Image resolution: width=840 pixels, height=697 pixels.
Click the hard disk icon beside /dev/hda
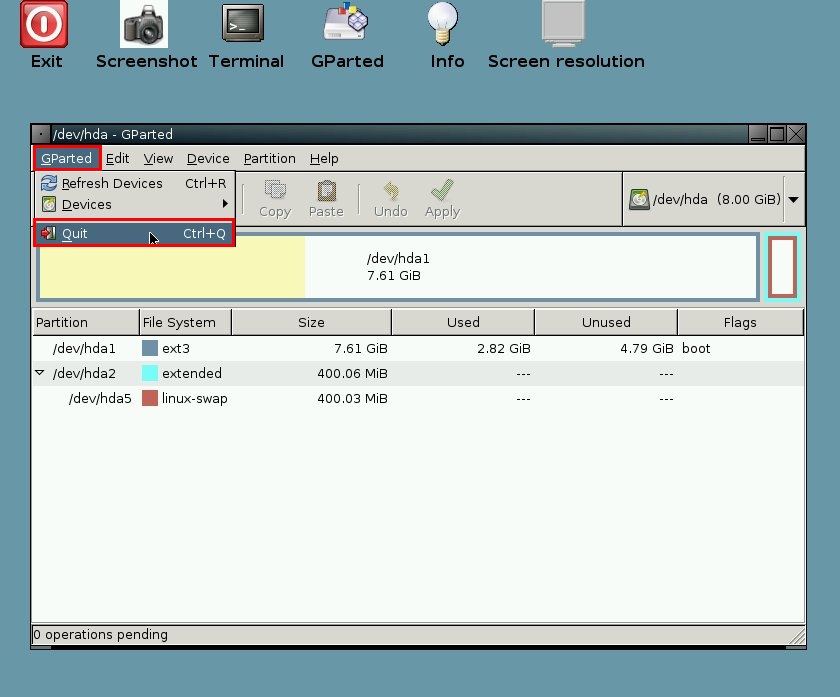tap(639, 199)
